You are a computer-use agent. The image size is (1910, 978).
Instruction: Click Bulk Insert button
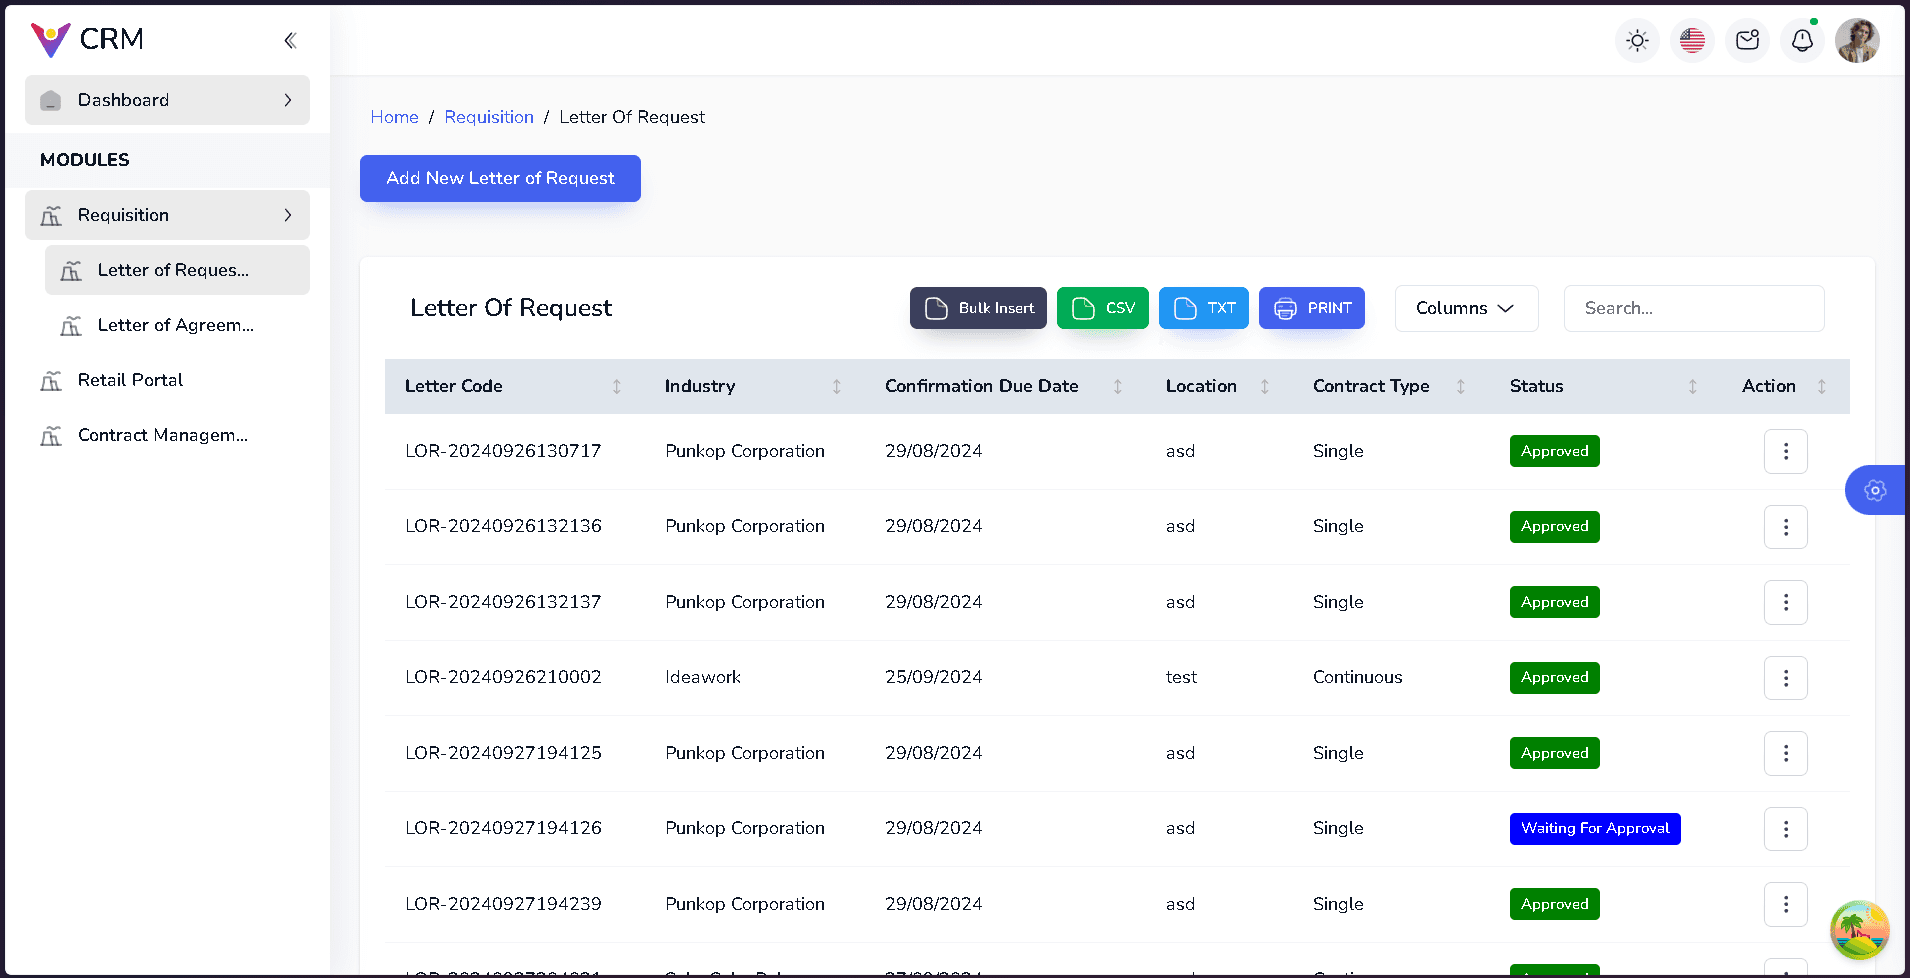(977, 308)
